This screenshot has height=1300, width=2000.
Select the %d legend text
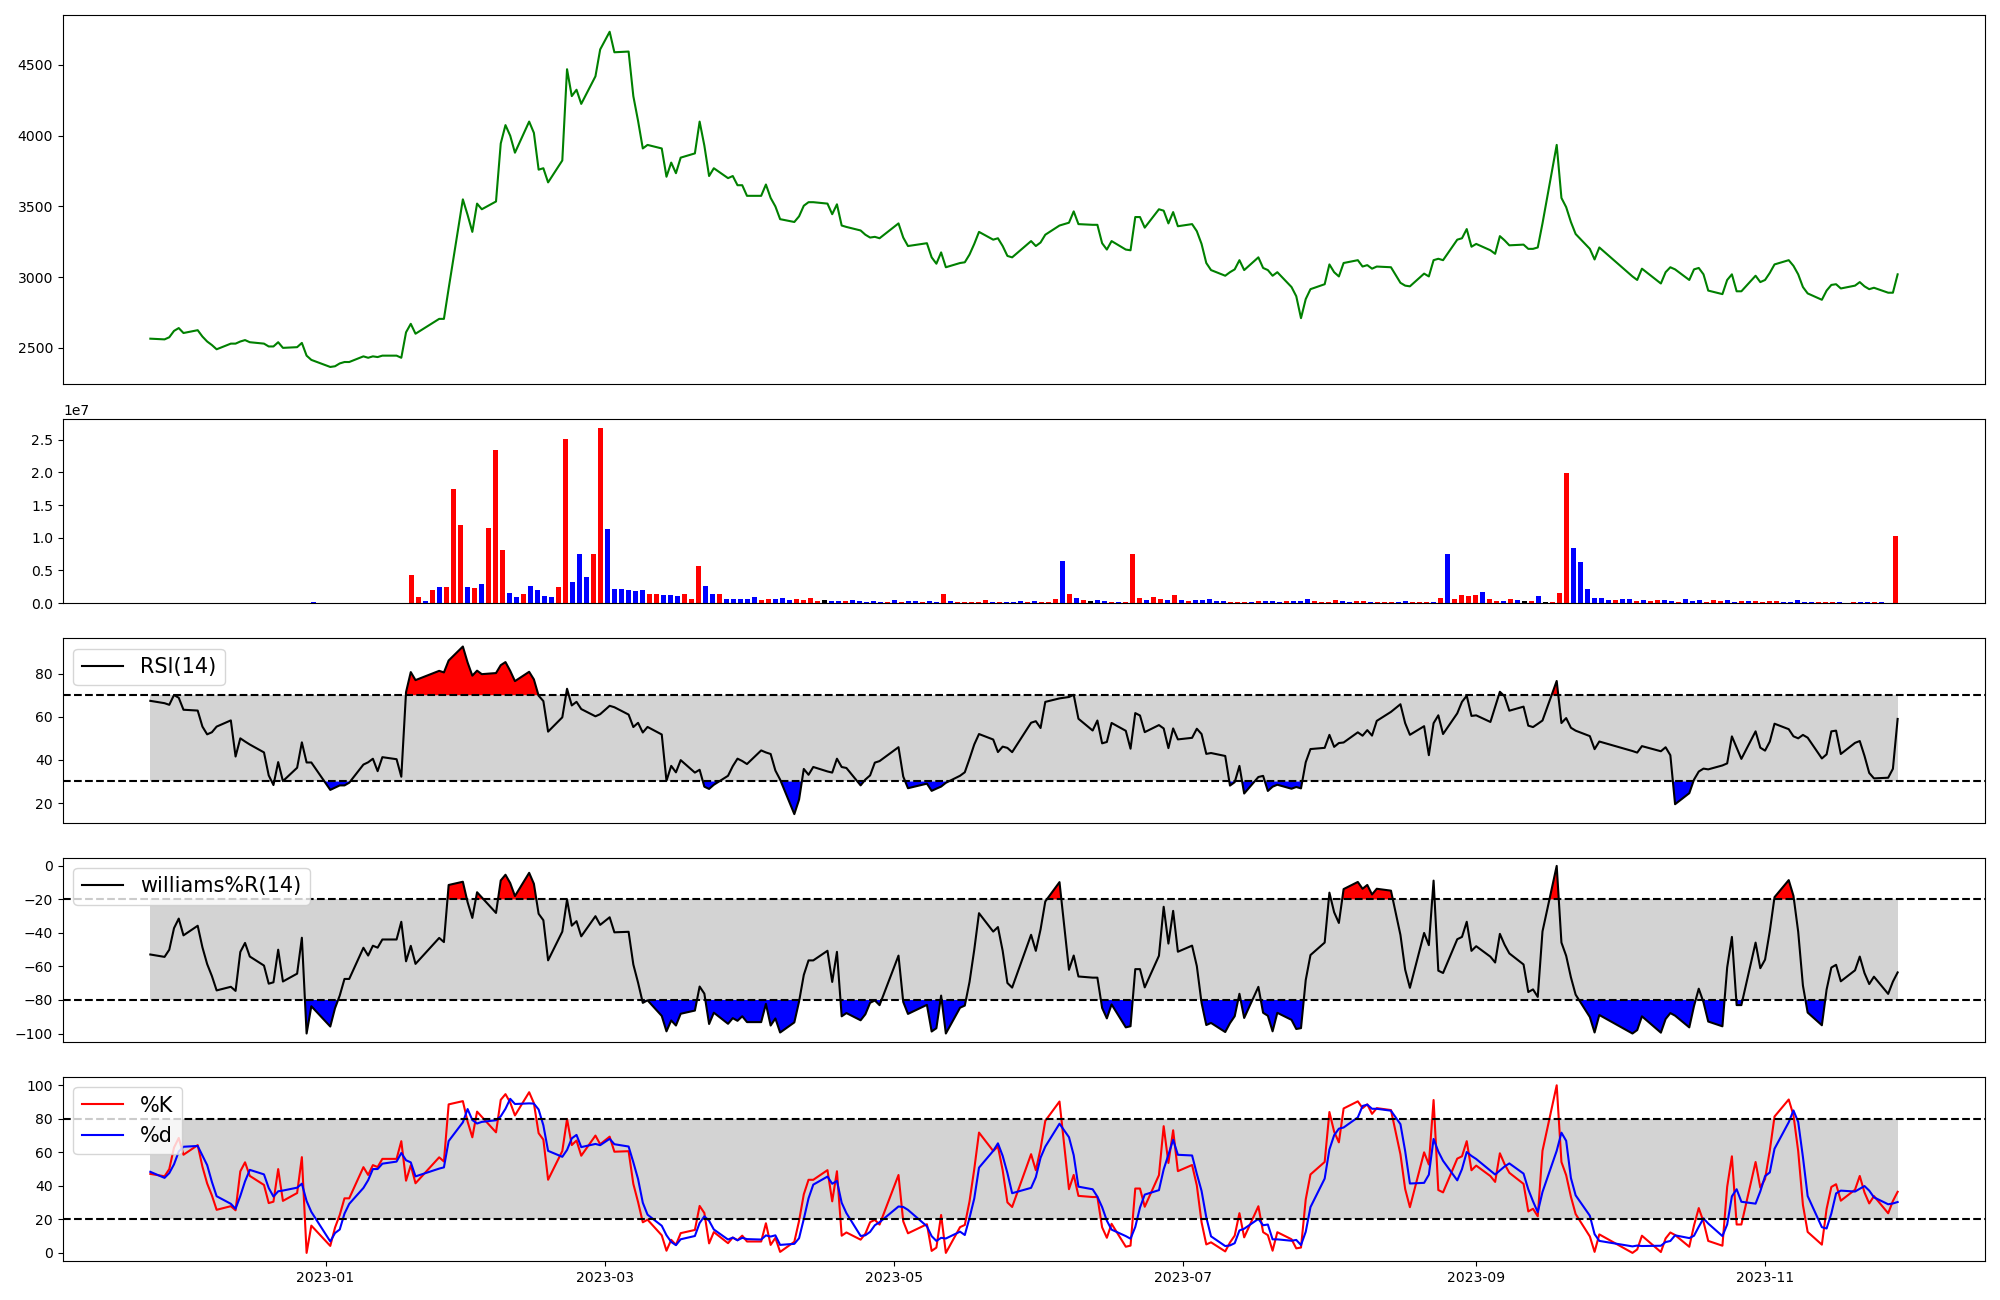tap(156, 1135)
